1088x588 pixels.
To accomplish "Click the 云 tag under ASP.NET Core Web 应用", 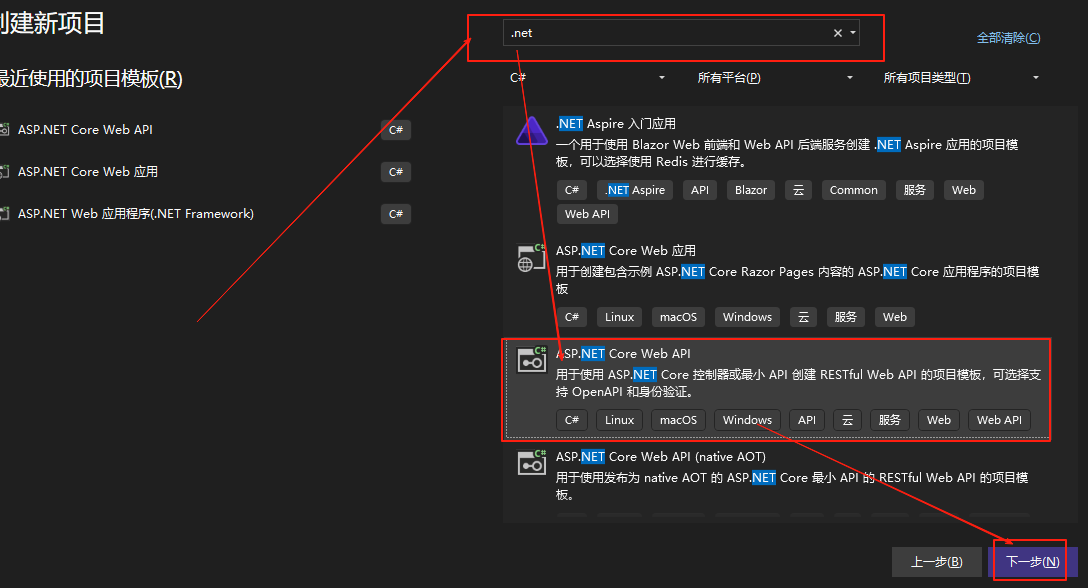I will [x=804, y=317].
